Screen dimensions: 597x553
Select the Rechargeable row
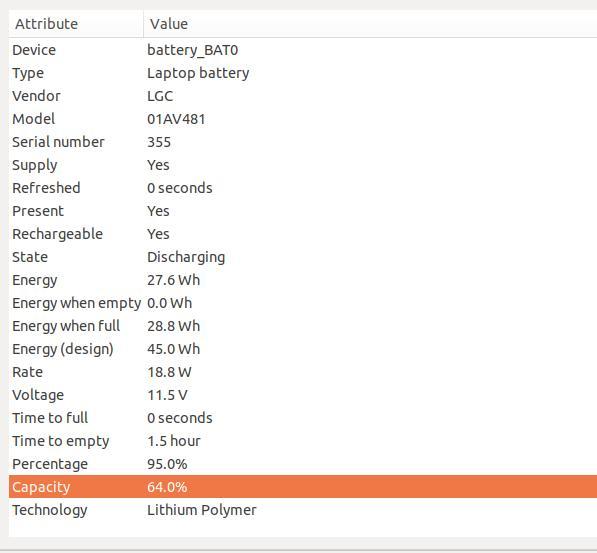tap(303, 234)
